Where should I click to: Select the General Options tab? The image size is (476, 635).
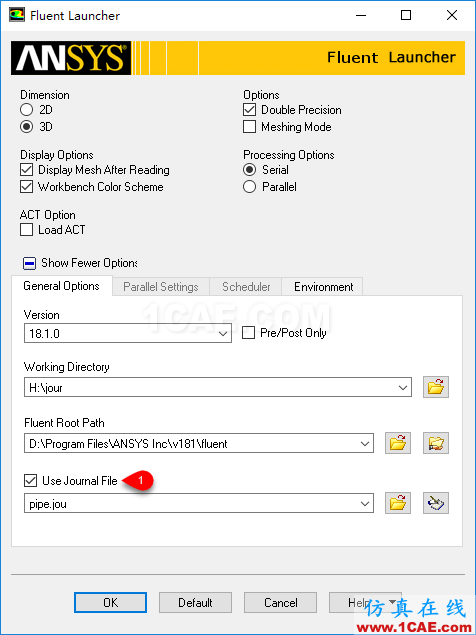[x=62, y=286]
